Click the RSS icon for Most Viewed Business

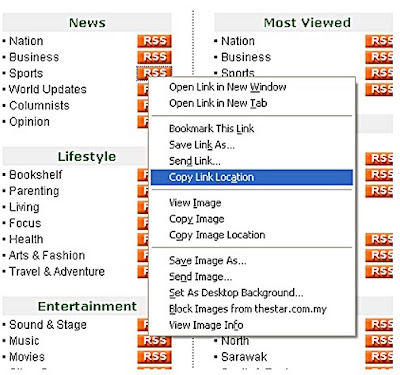pyautogui.click(x=379, y=57)
